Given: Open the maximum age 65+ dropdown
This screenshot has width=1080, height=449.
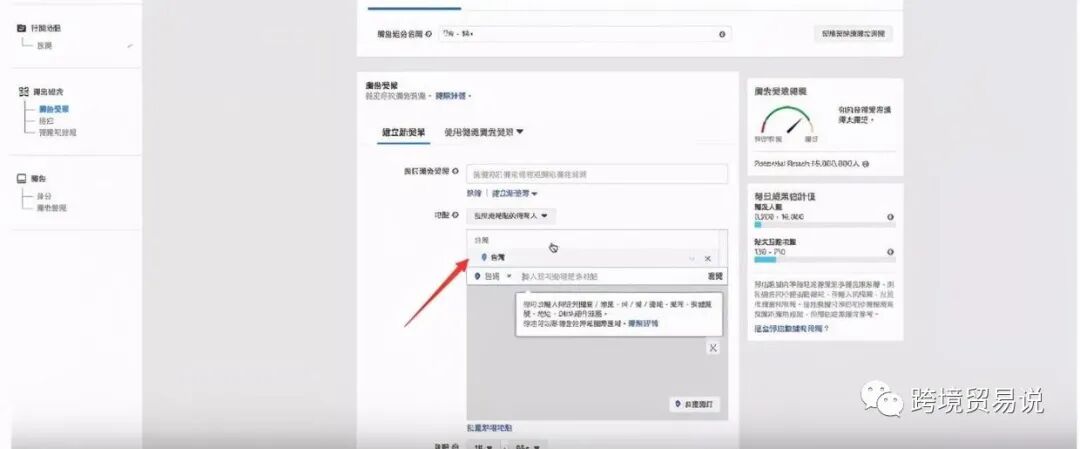Looking at the screenshot, I should (528, 446).
